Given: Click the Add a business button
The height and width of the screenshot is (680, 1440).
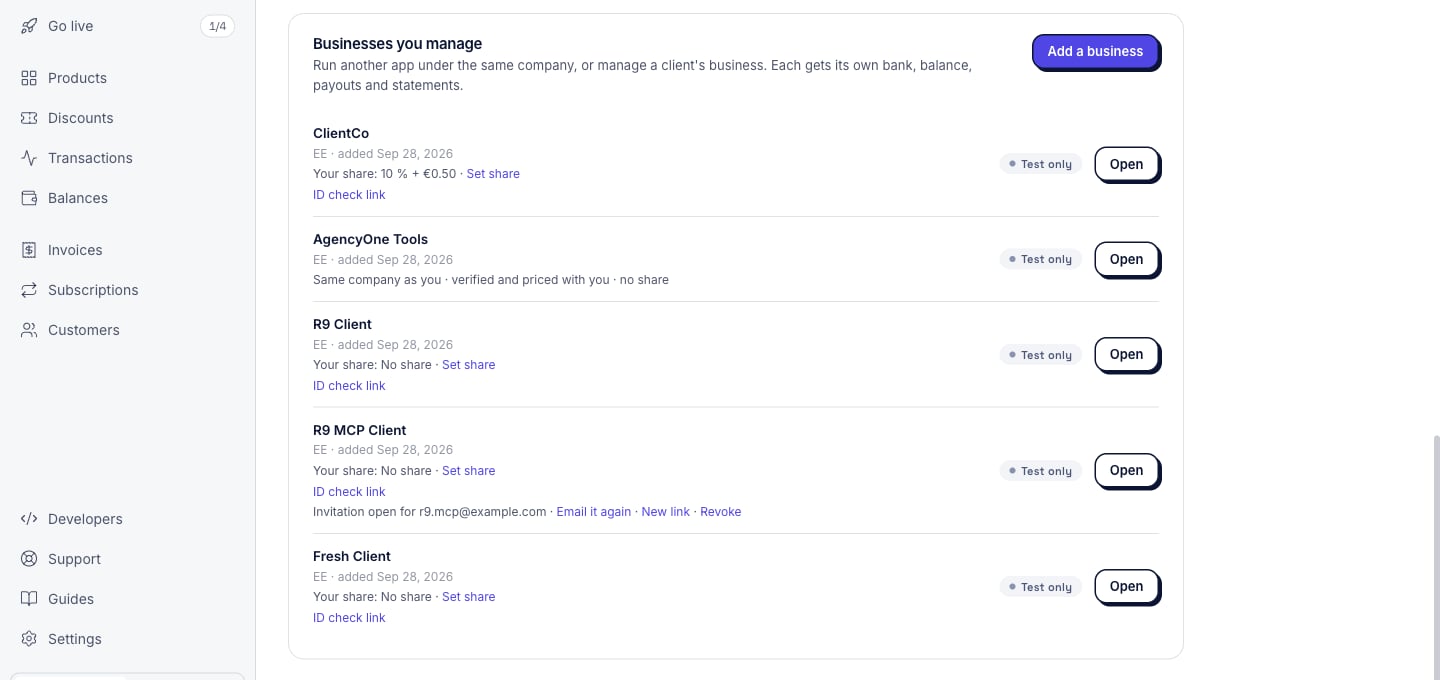Looking at the screenshot, I should click(x=1095, y=52).
